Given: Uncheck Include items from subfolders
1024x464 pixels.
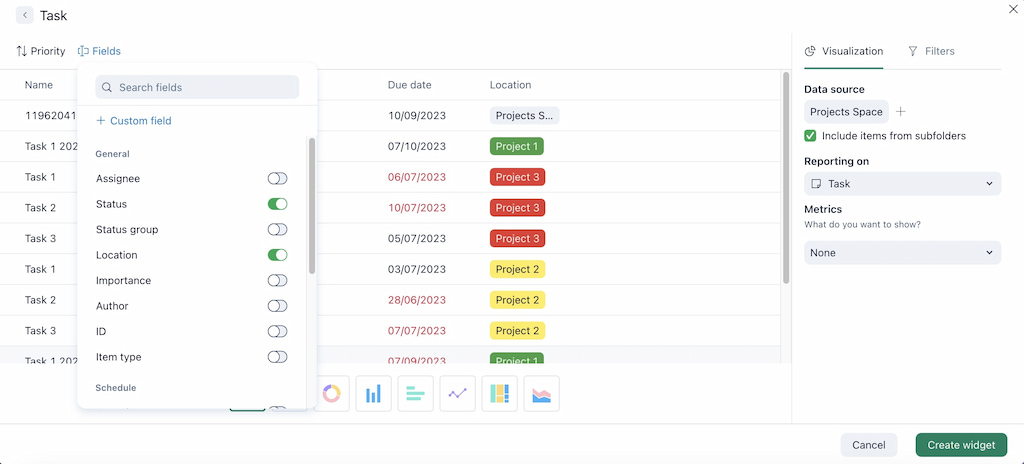Looking at the screenshot, I should click(810, 136).
